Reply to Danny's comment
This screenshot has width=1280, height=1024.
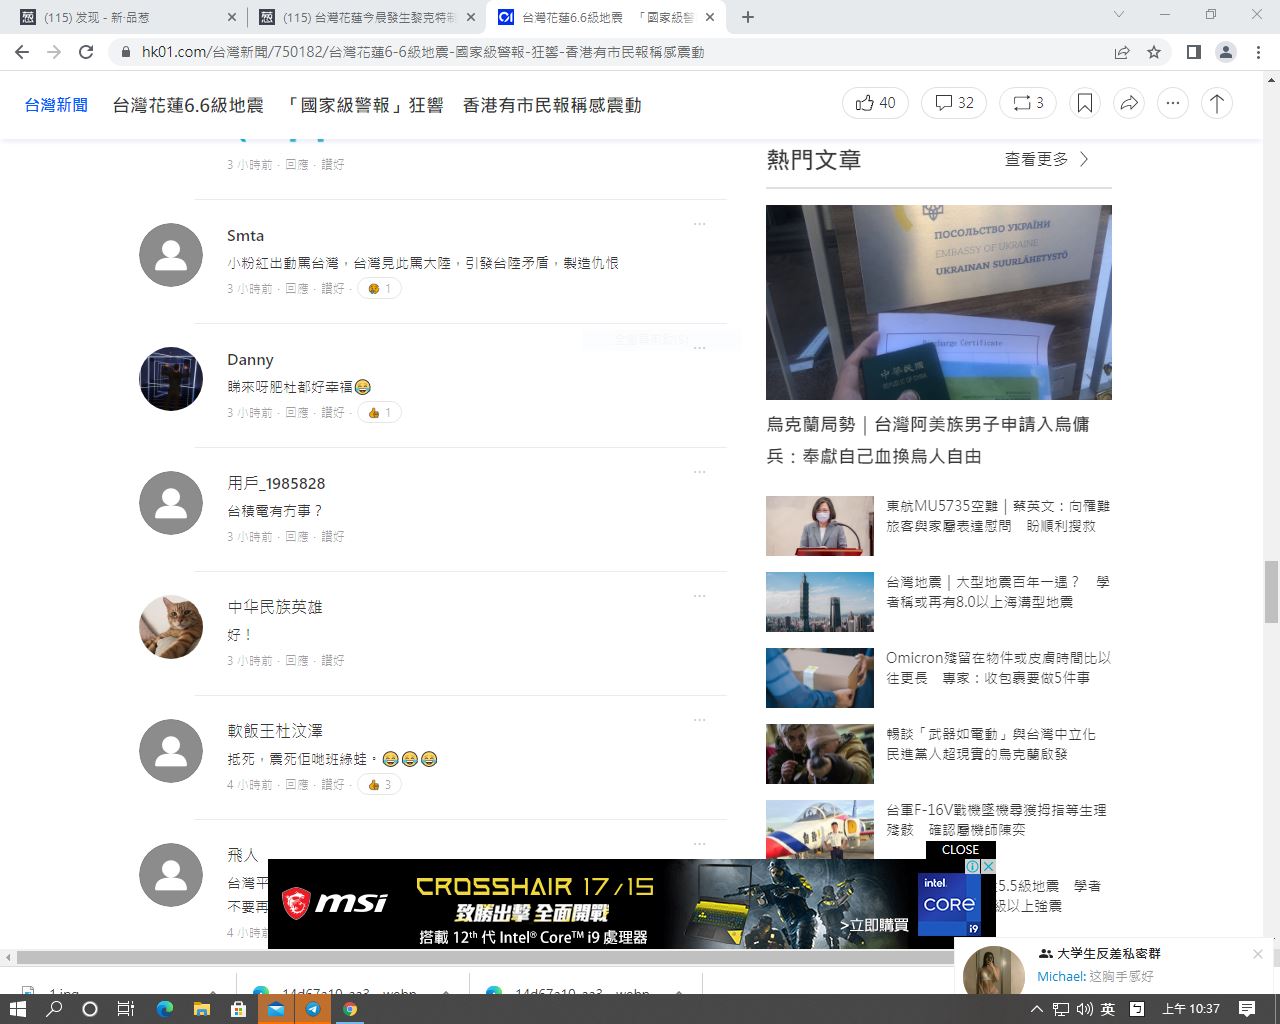click(x=297, y=413)
